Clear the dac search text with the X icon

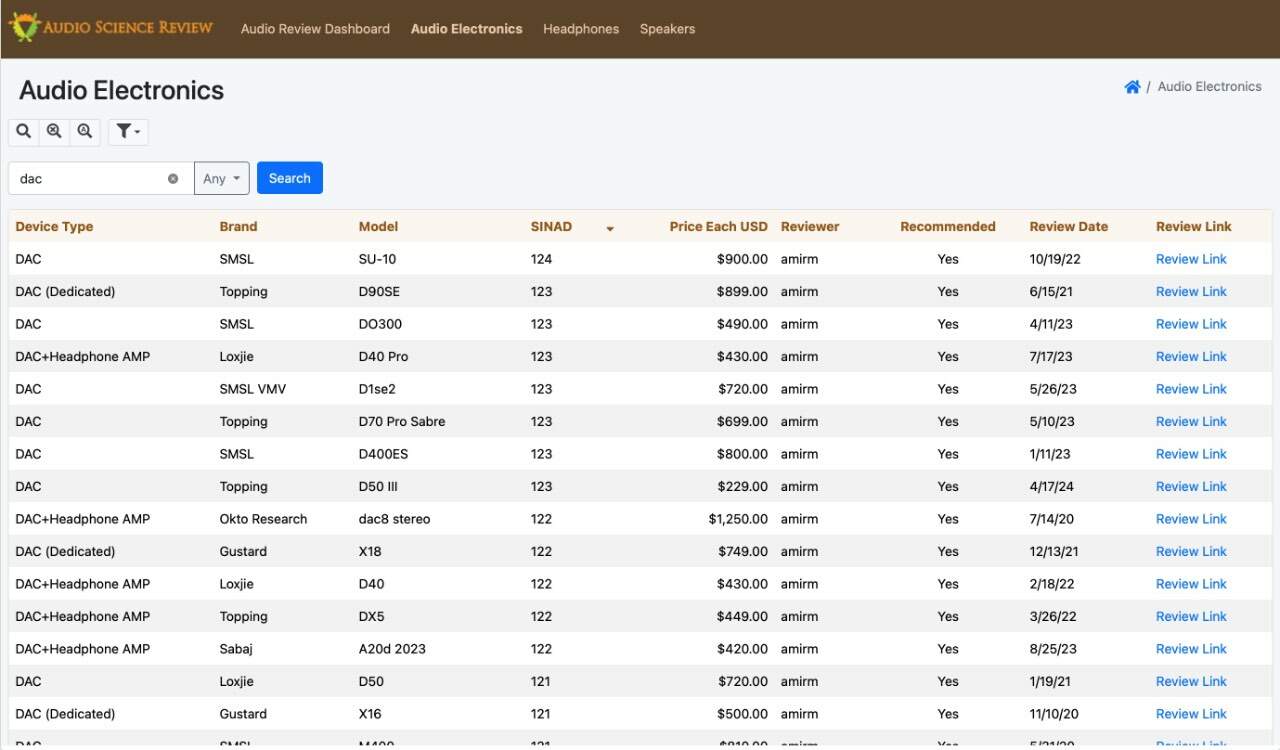click(x=173, y=178)
